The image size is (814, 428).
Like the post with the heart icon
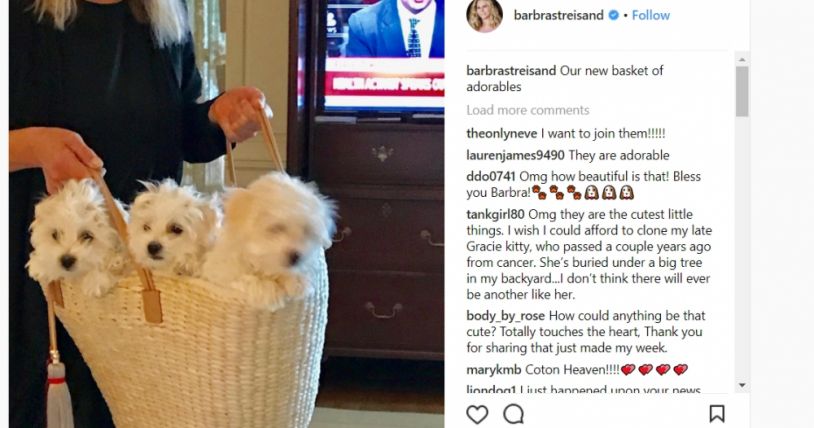coord(477,414)
